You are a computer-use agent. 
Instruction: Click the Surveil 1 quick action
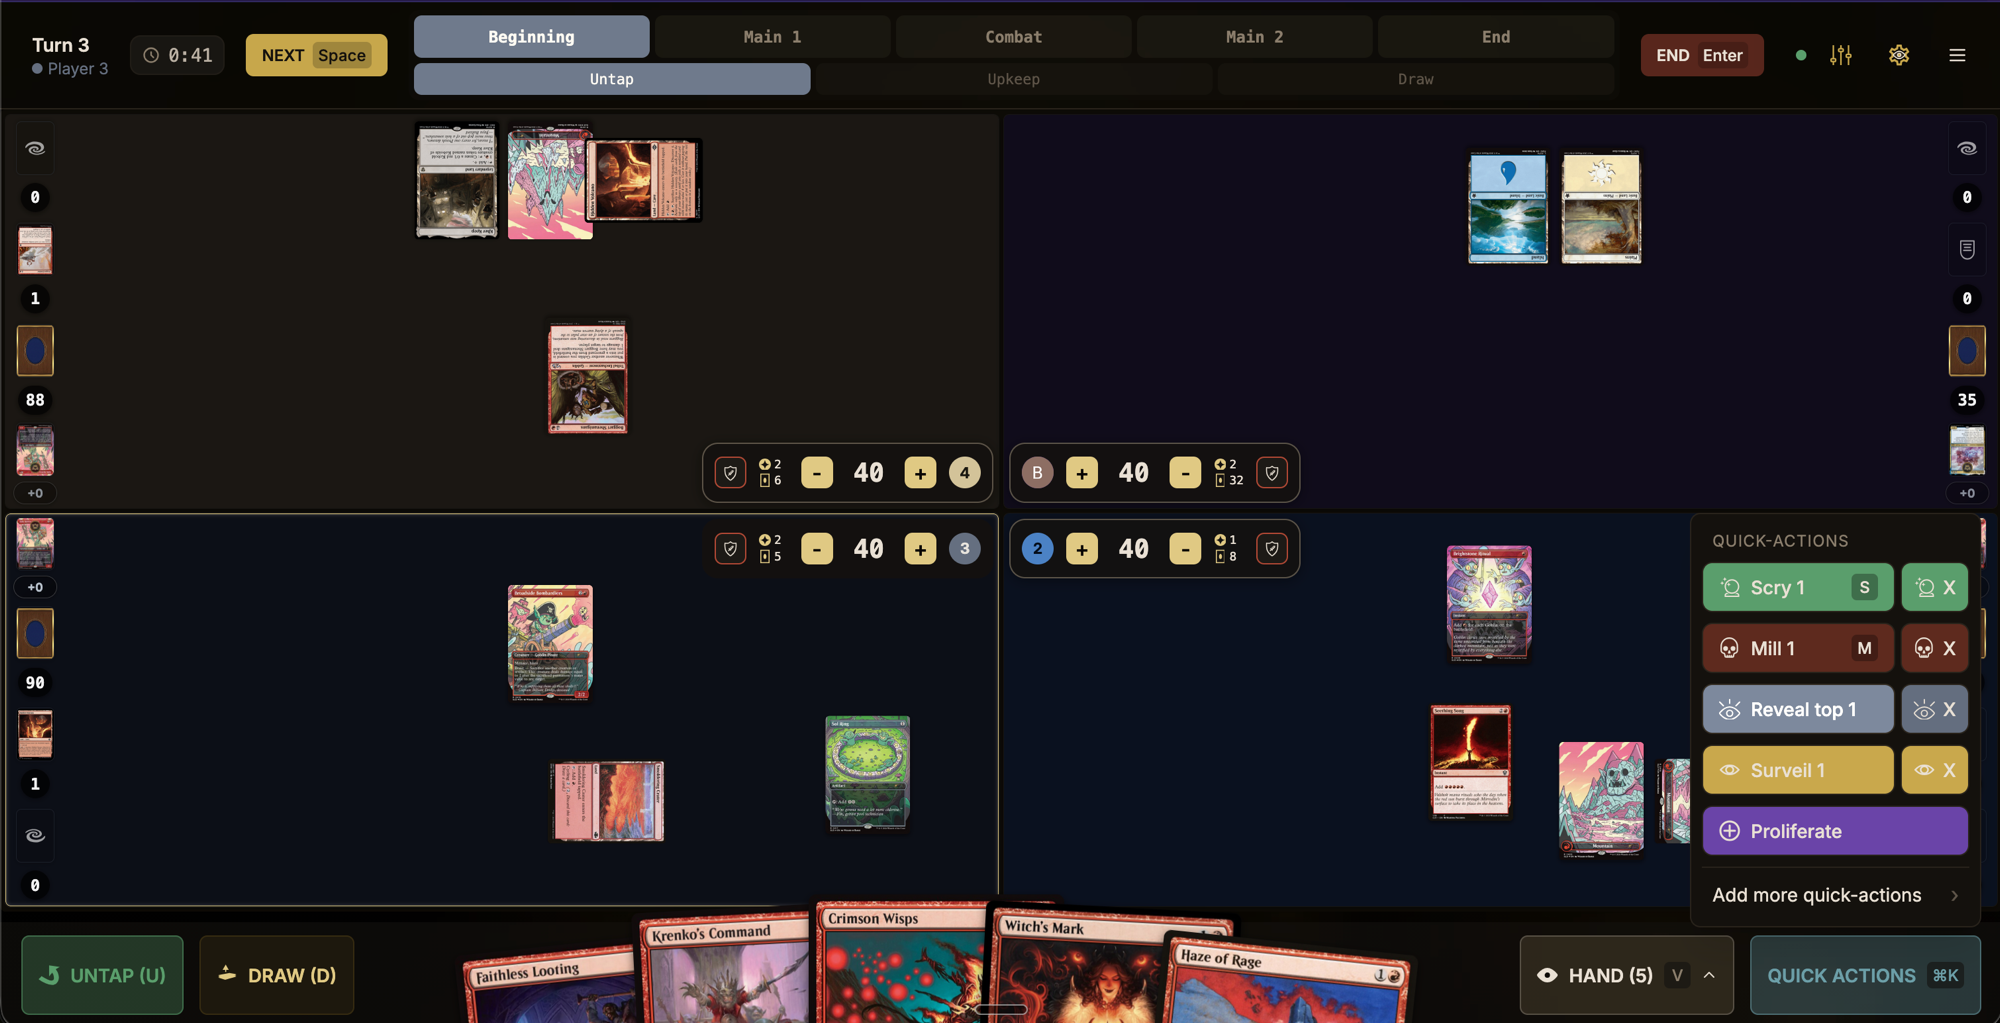(1798, 770)
